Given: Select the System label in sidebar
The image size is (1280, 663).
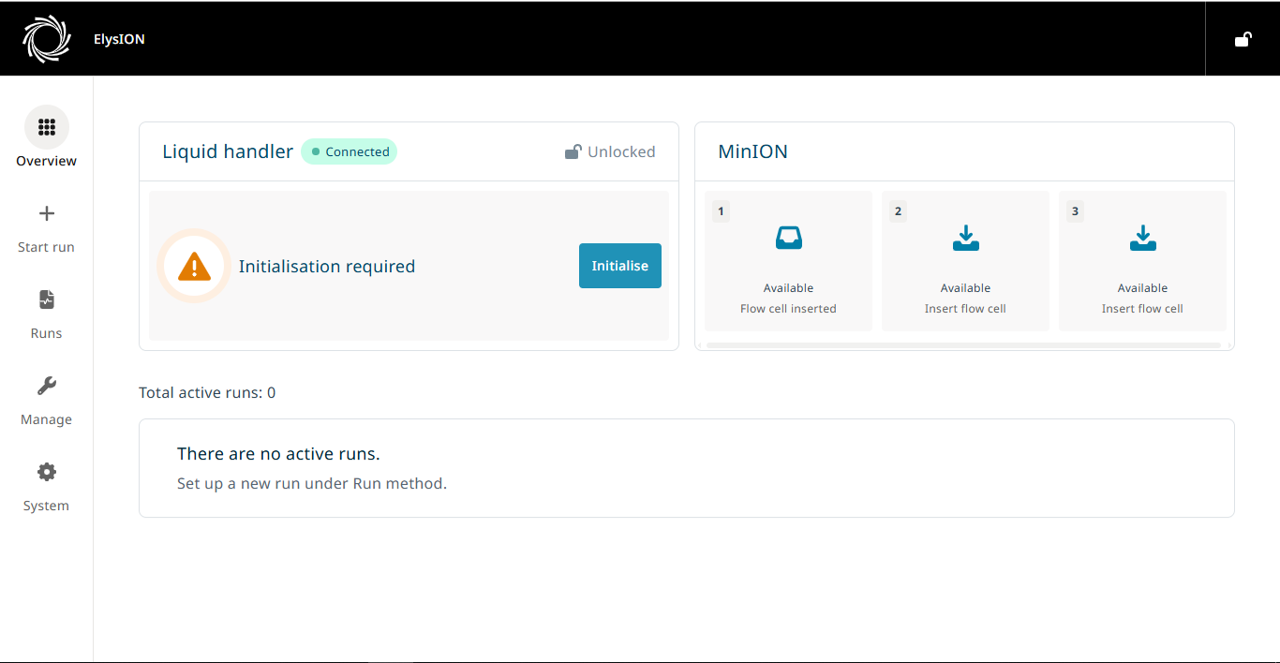Looking at the screenshot, I should pyautogui.click(x=46, y=506).
